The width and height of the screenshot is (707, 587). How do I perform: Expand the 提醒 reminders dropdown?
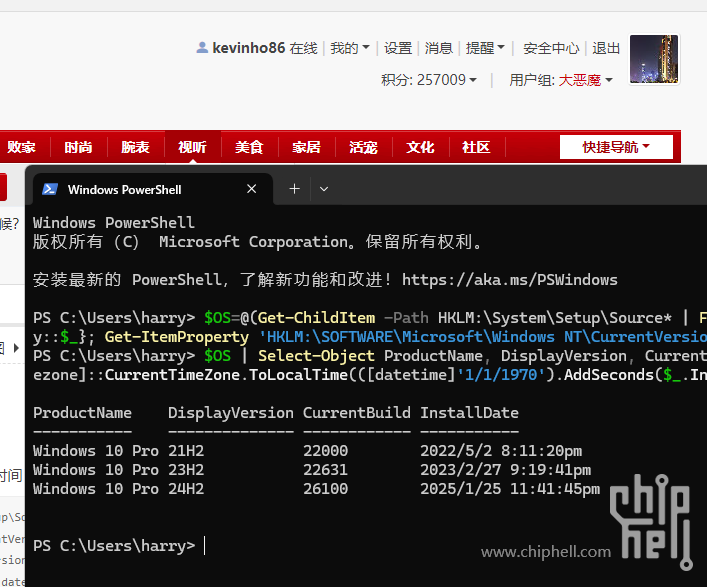[x=485, y=48]
